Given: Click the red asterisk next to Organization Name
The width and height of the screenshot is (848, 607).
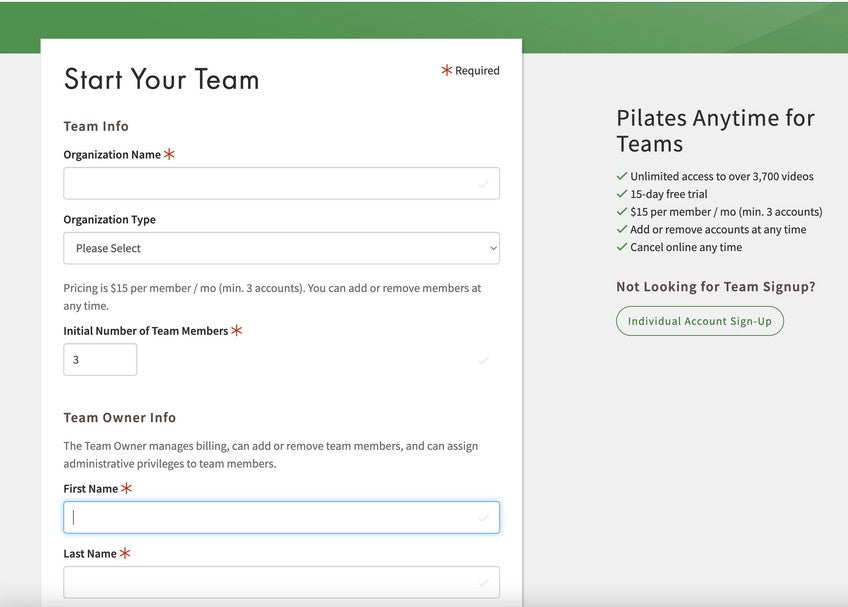Looking at the screenshot, I should click(169, 154).
